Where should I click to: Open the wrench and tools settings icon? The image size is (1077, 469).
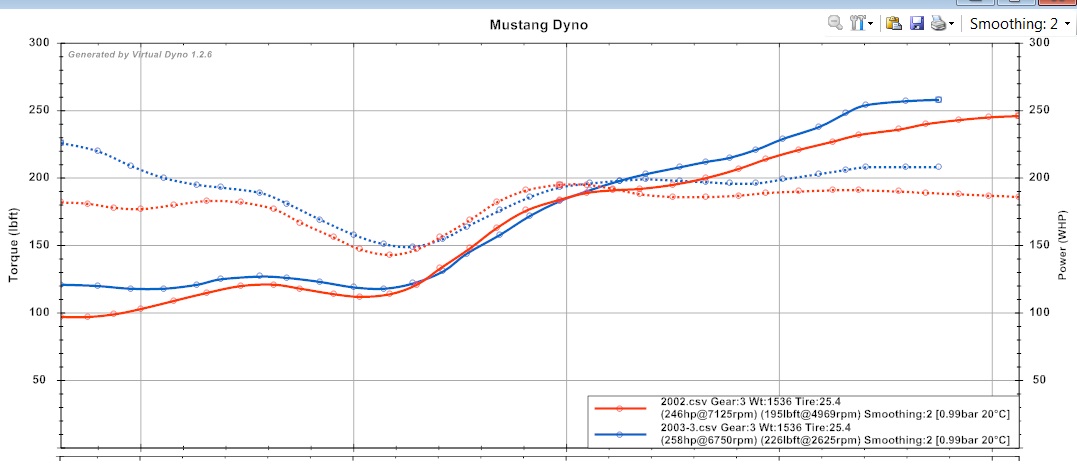click(x=858, y=23)
